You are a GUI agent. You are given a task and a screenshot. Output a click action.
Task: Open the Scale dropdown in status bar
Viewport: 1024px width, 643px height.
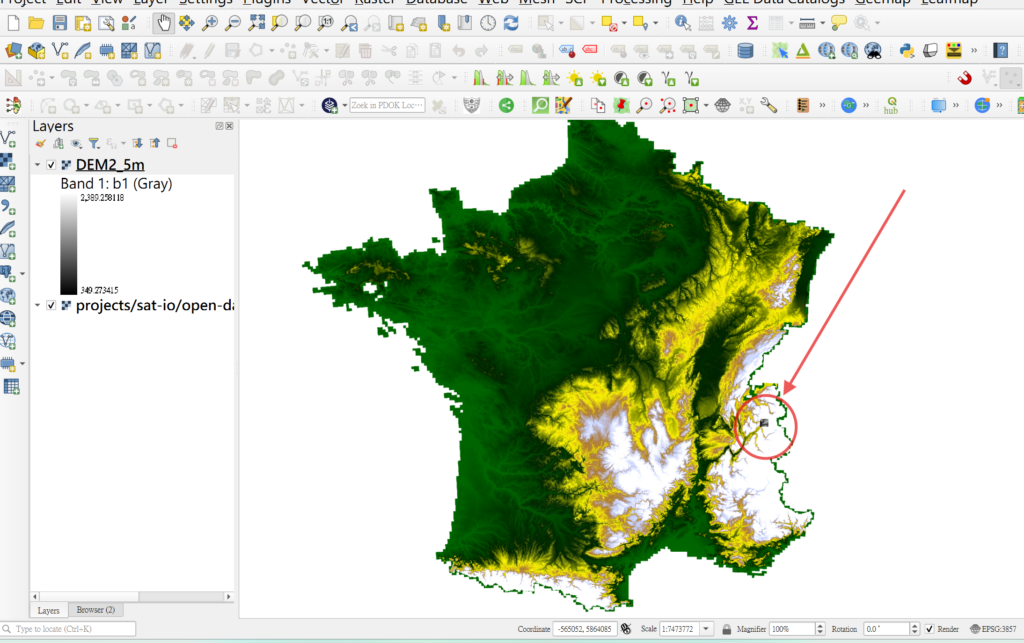click(x=708, y=629)
